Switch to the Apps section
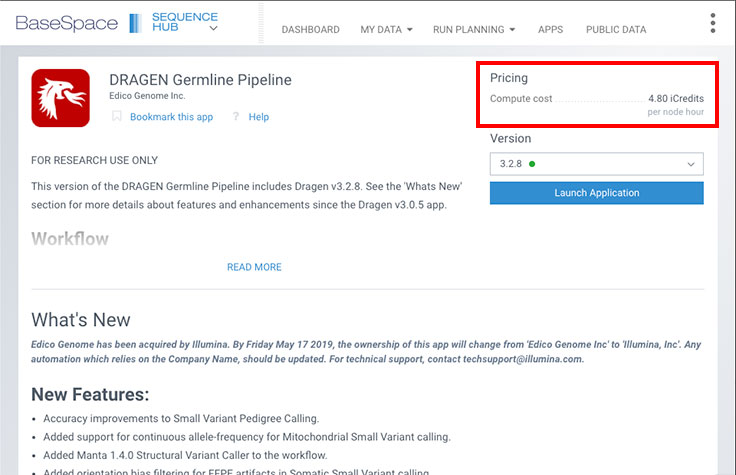This screenshot has height=475, width=736. coord(550,30)
